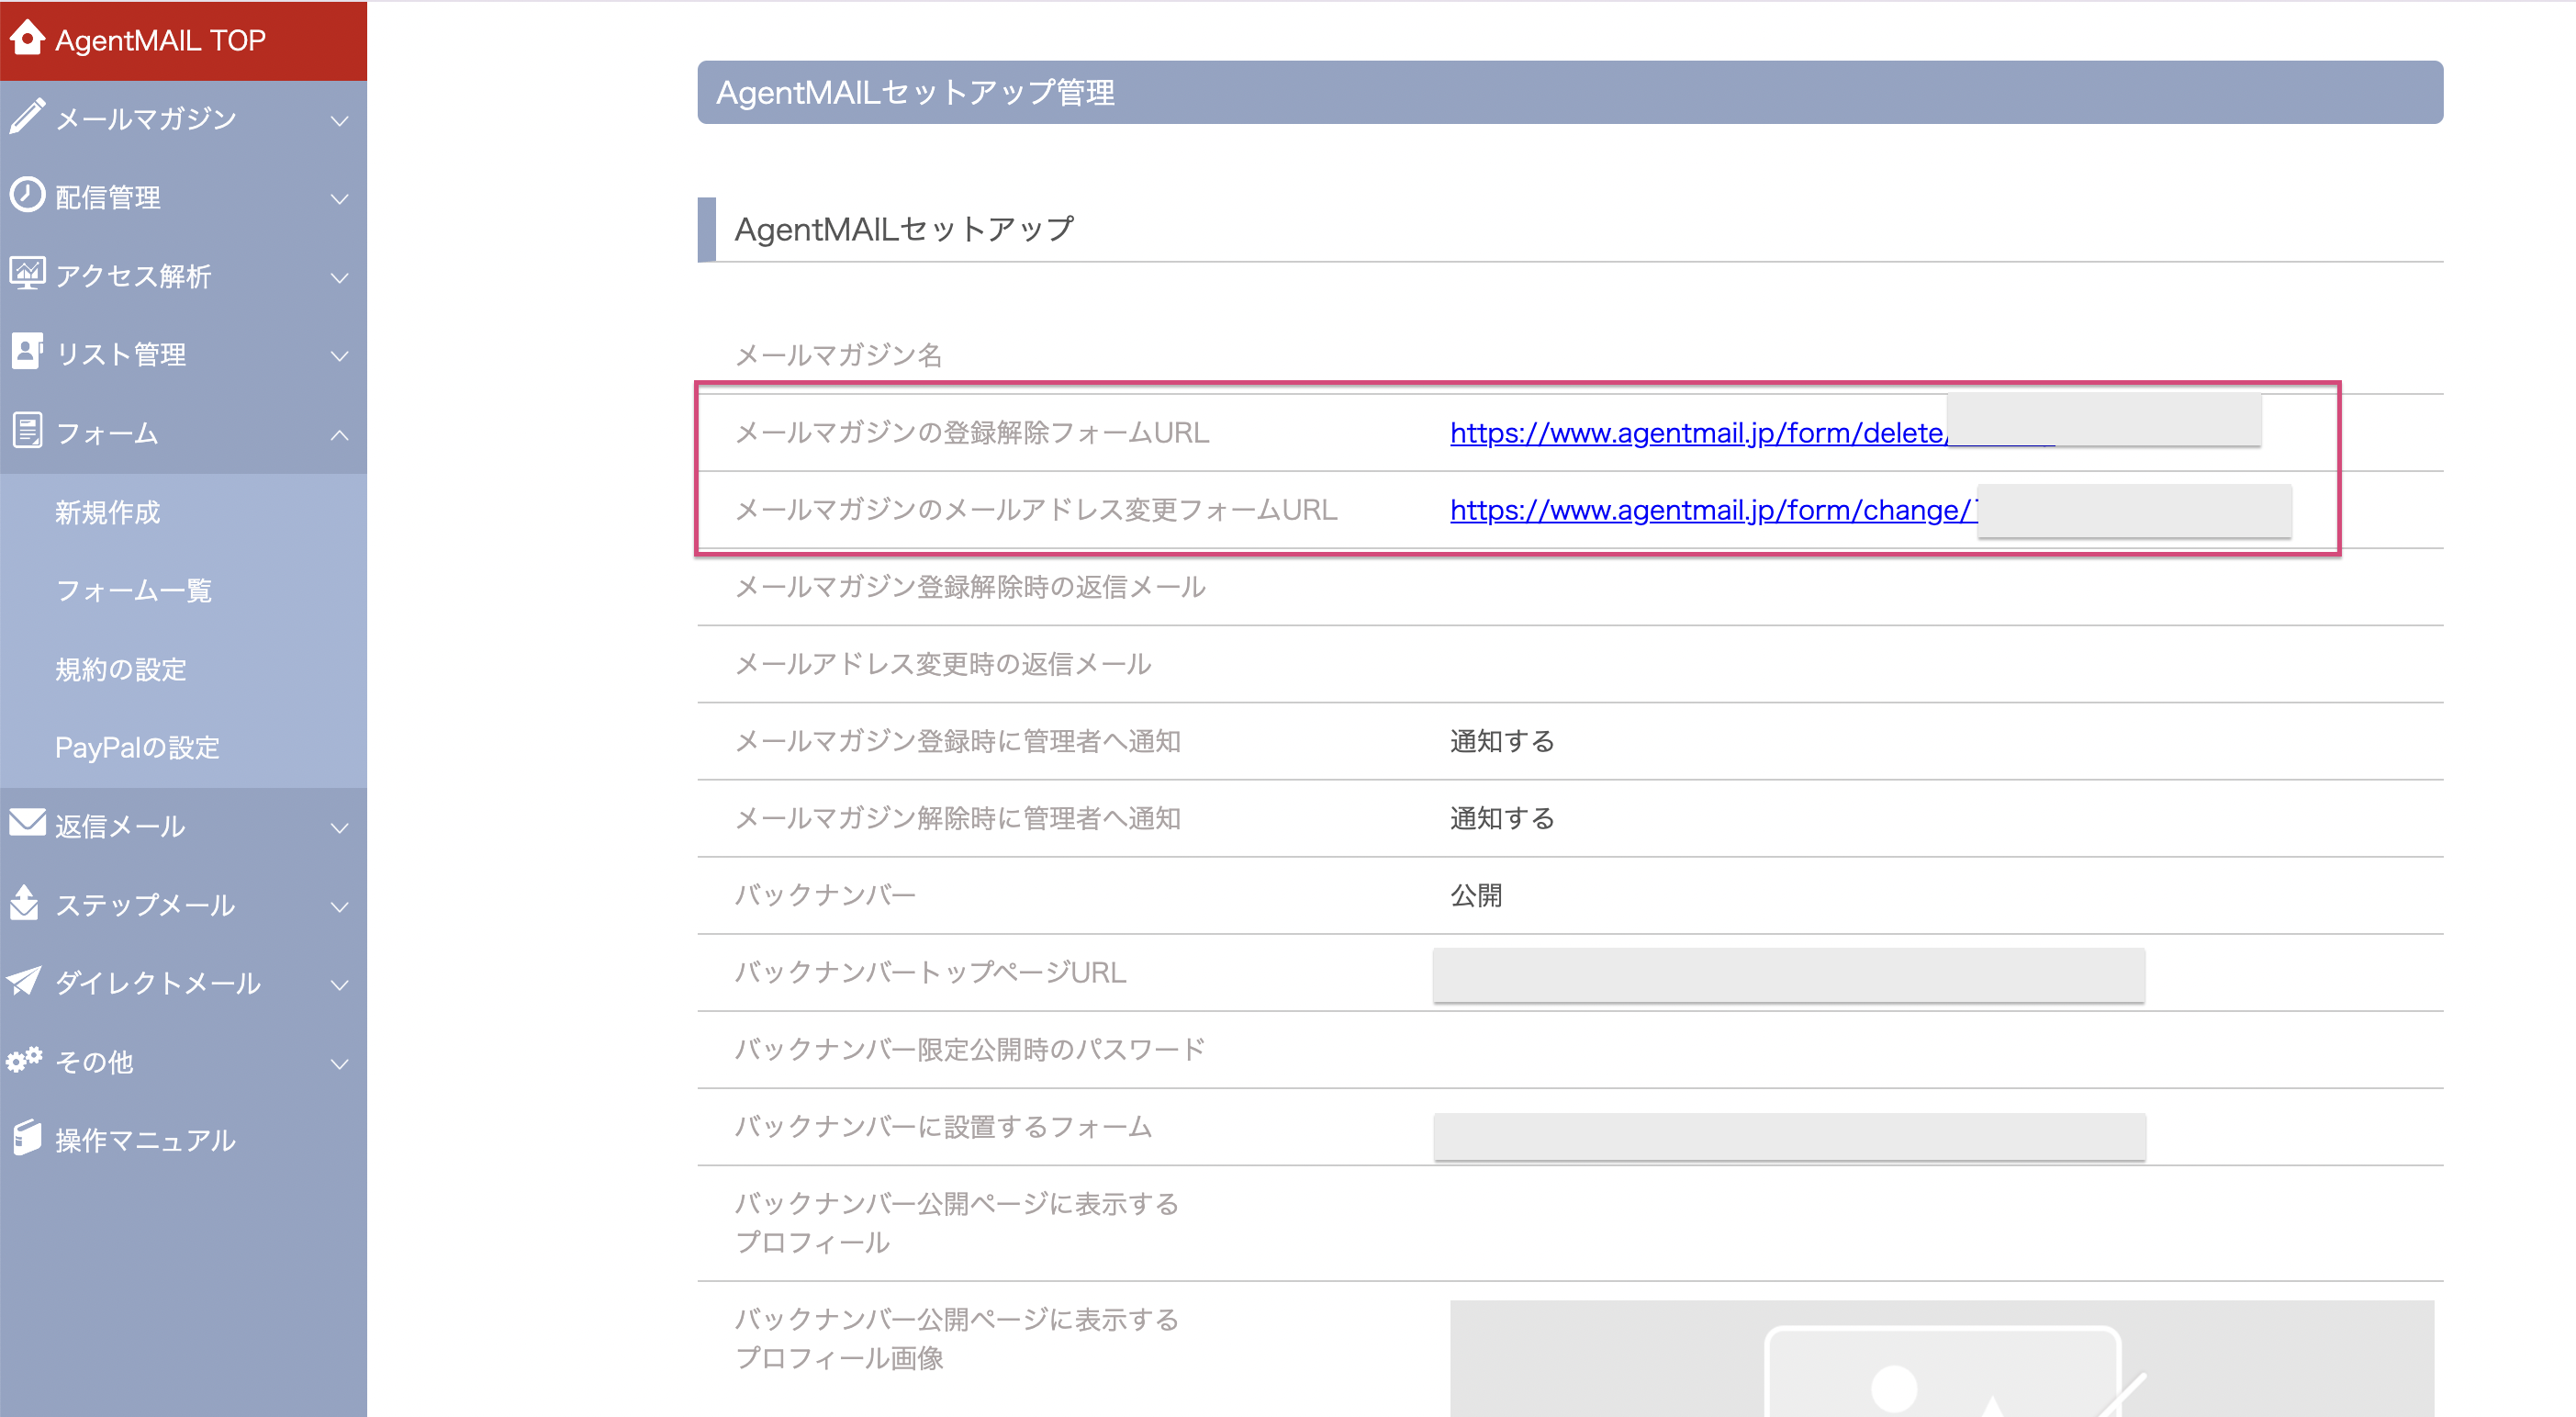Click the download tray icon beside ステップメール
The width and height of the screenshot is (2576, 1417).
(x=24, y=902)
